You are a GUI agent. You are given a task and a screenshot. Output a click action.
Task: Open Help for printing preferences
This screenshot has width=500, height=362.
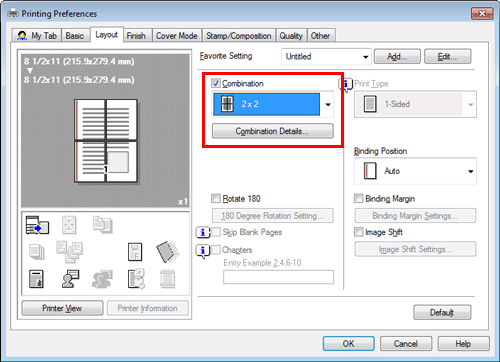[463, 344]
